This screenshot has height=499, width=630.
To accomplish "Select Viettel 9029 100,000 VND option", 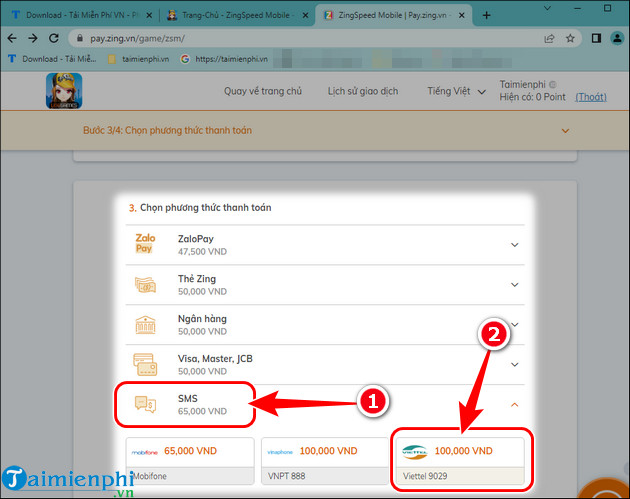I will [x=460, y=461].
